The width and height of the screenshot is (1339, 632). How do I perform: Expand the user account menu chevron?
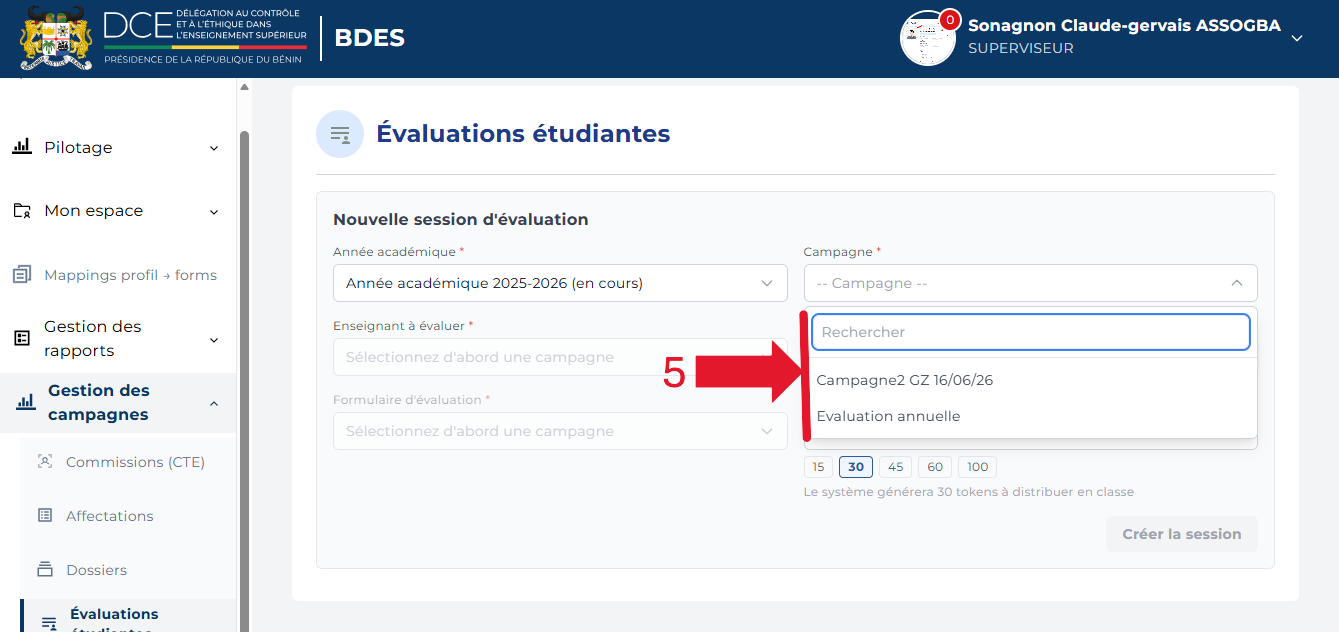(1297, 38)
